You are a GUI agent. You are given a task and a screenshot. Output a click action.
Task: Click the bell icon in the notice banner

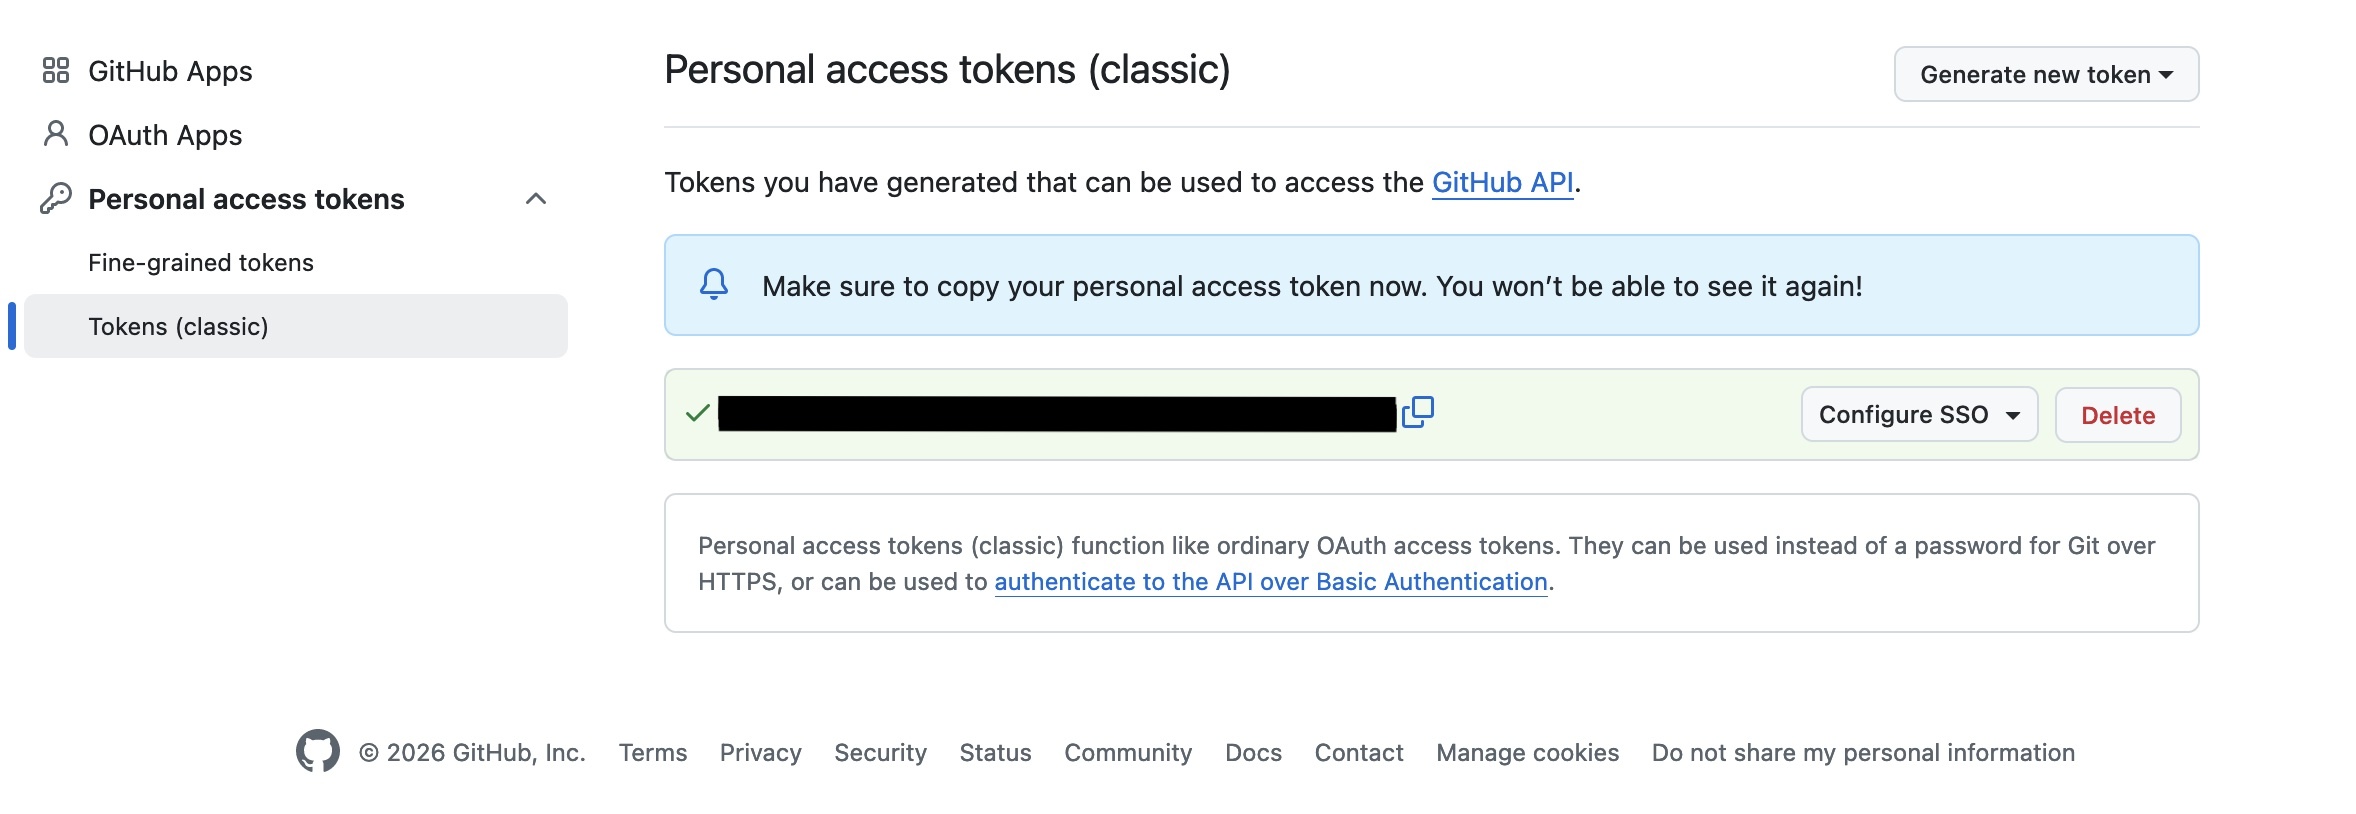(714, 285)
